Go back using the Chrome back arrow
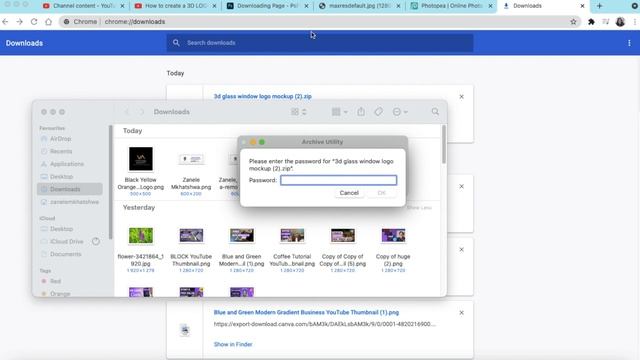640x360 pixels. point(5,22)
